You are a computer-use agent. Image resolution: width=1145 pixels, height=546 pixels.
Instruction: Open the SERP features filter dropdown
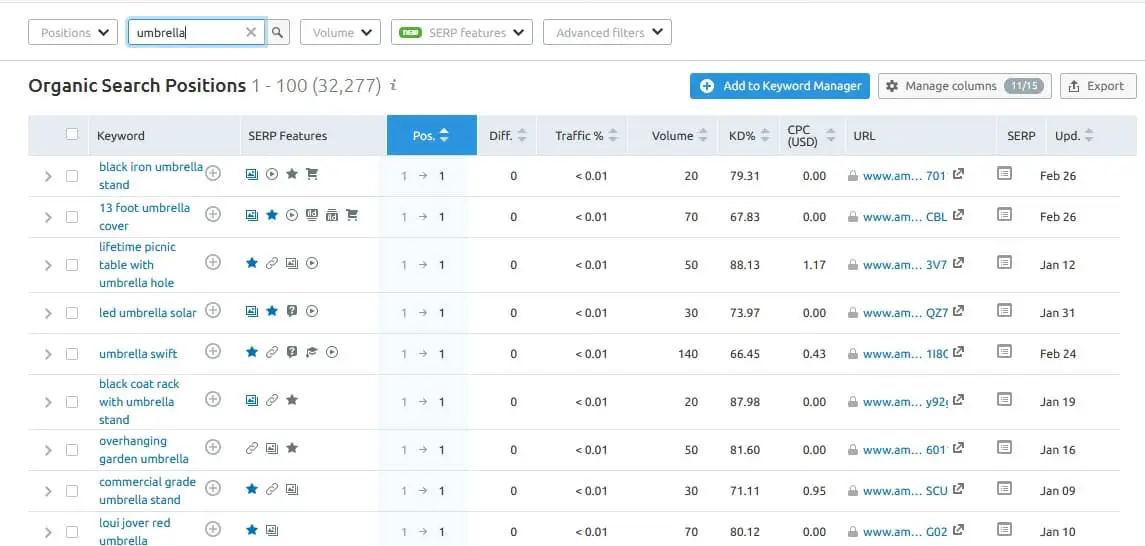tap(462, 33)
